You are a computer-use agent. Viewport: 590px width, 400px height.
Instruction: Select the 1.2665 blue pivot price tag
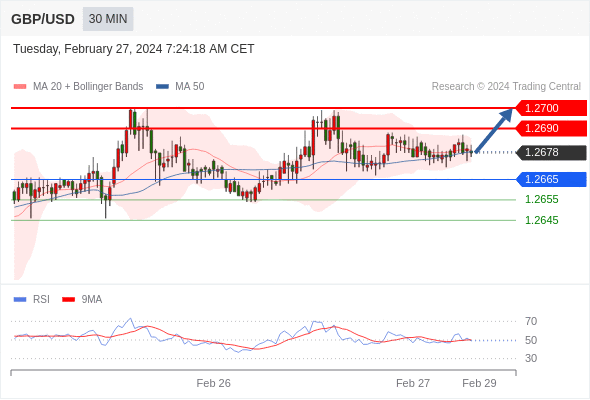pyautogui.click(x=551, y=179)
